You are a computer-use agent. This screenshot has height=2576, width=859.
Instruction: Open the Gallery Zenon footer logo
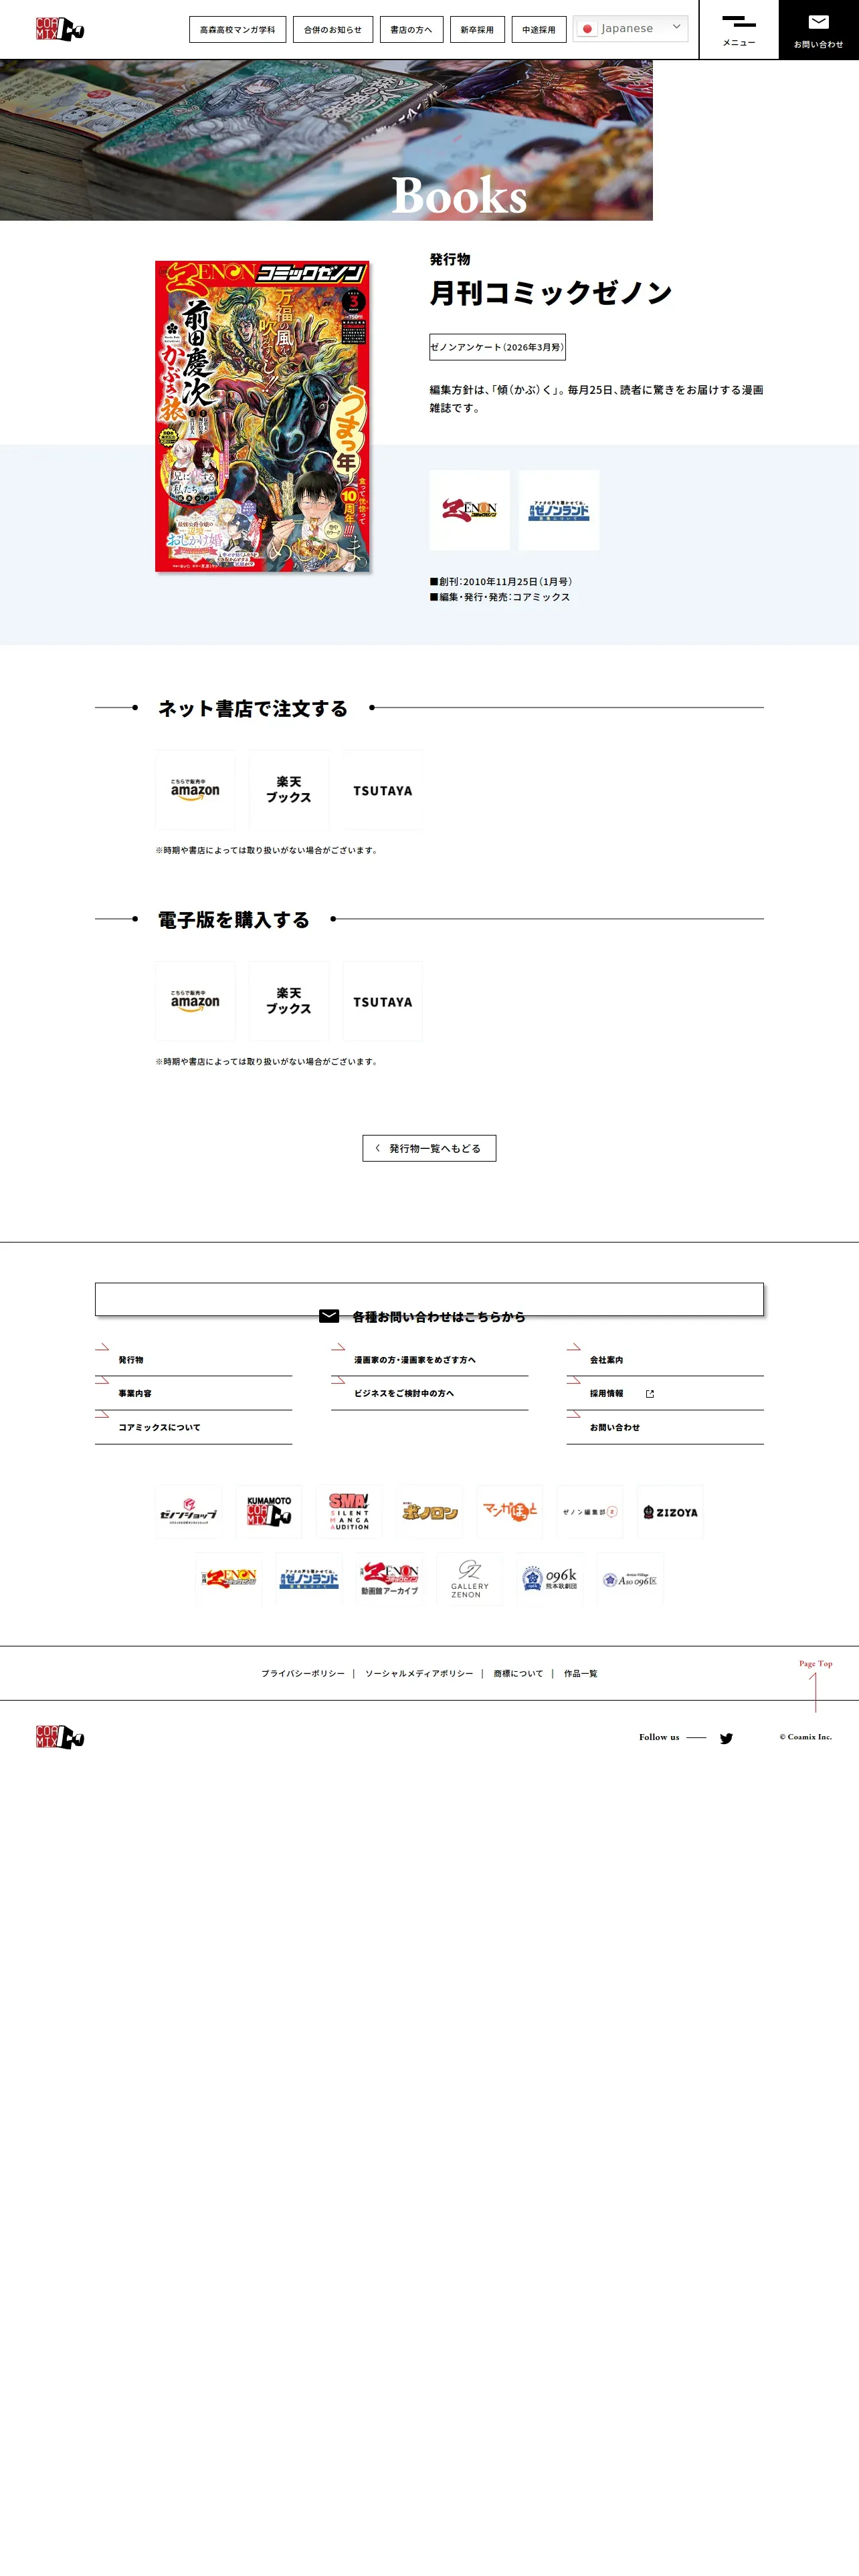pos(470,1579)
